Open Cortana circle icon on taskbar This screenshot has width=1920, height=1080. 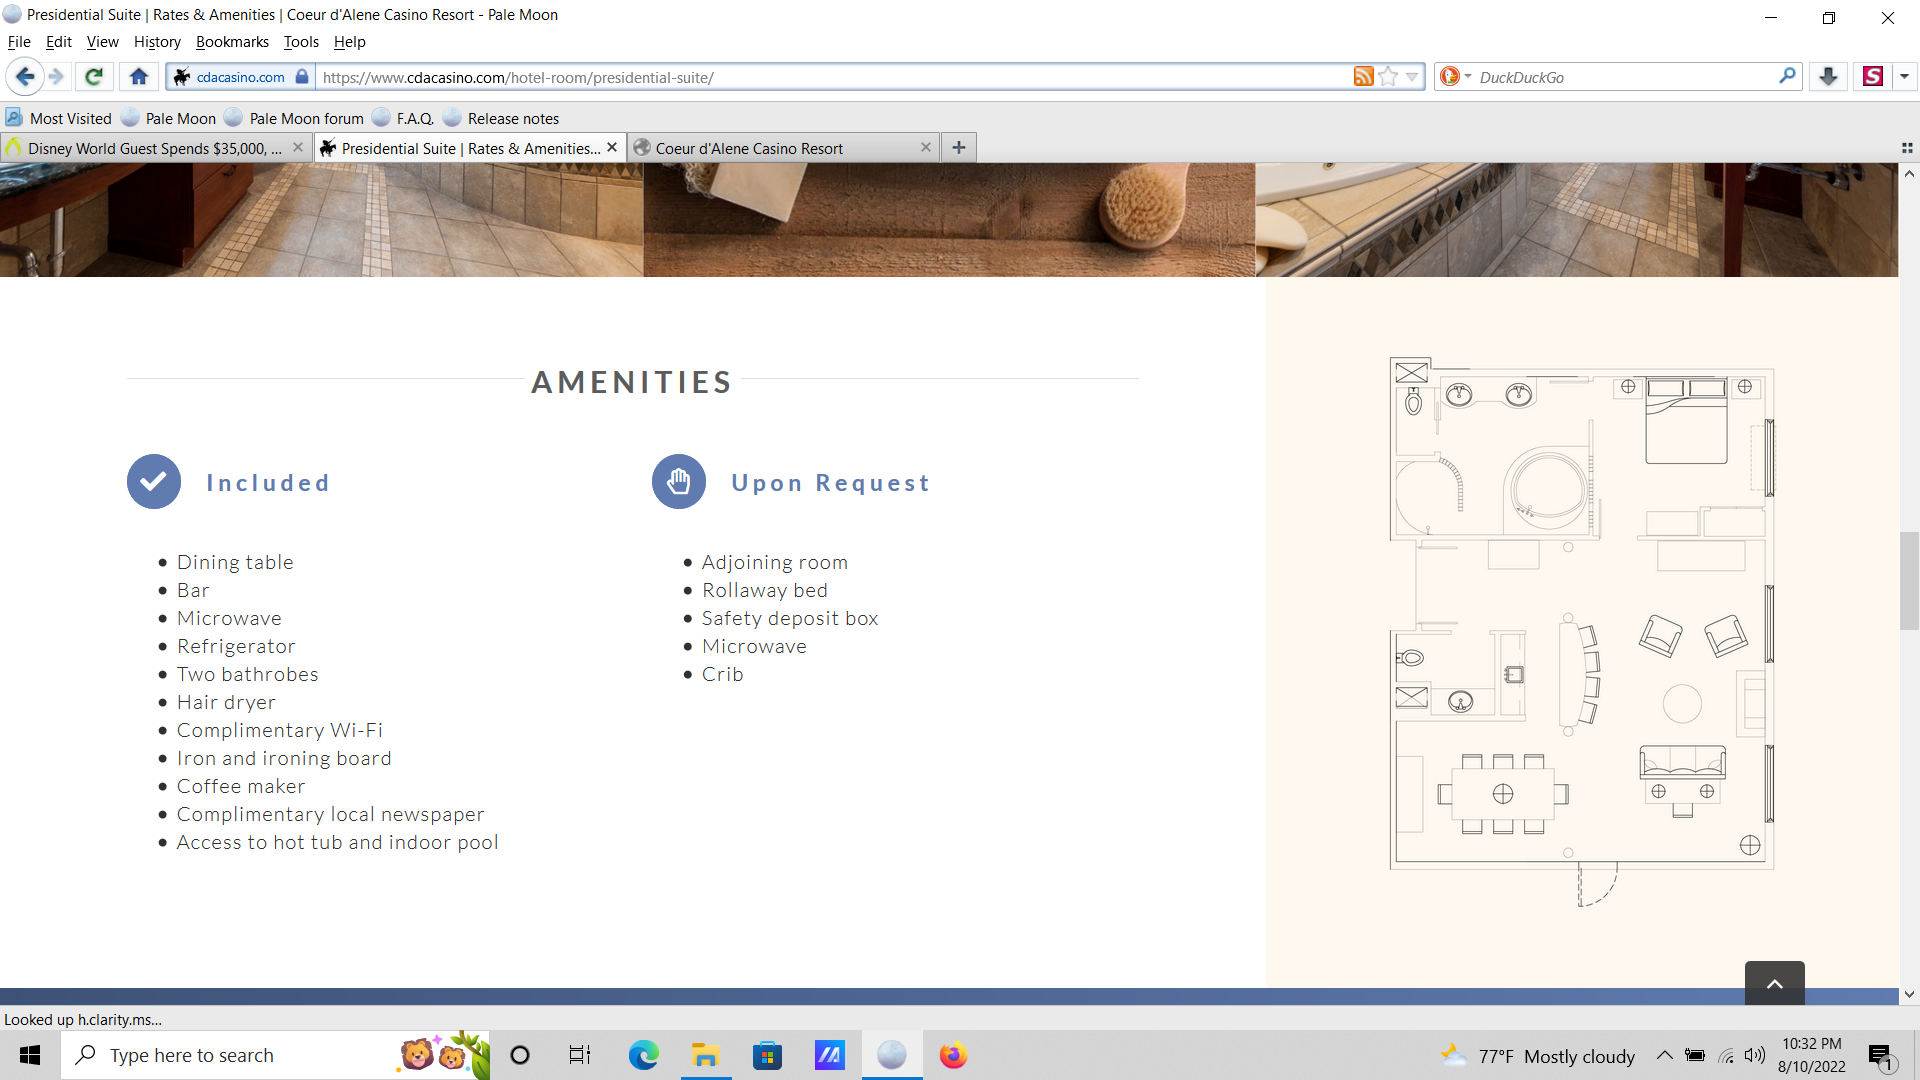[x=520, y=1055]
